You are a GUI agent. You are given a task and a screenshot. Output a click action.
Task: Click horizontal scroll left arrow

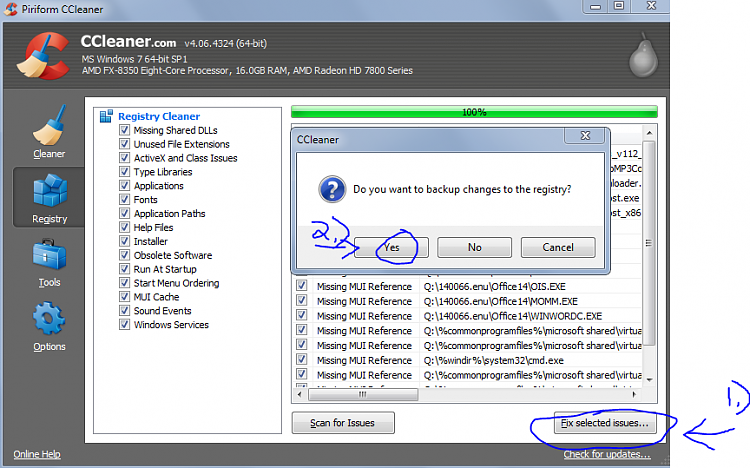[300, 395]
